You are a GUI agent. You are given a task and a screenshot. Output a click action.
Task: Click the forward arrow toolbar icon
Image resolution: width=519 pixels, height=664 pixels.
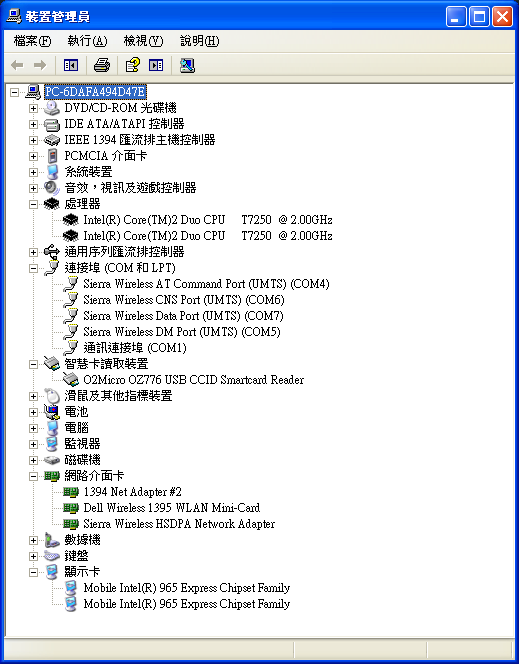click(x=40, y=65)
